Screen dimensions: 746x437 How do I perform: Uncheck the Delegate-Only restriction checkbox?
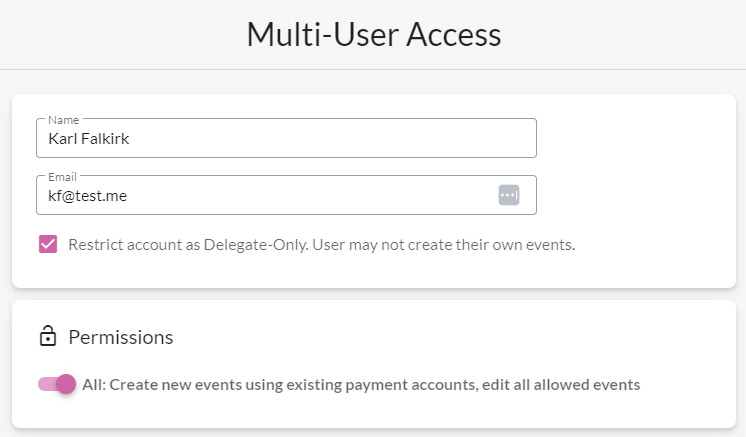click(48, 244)
